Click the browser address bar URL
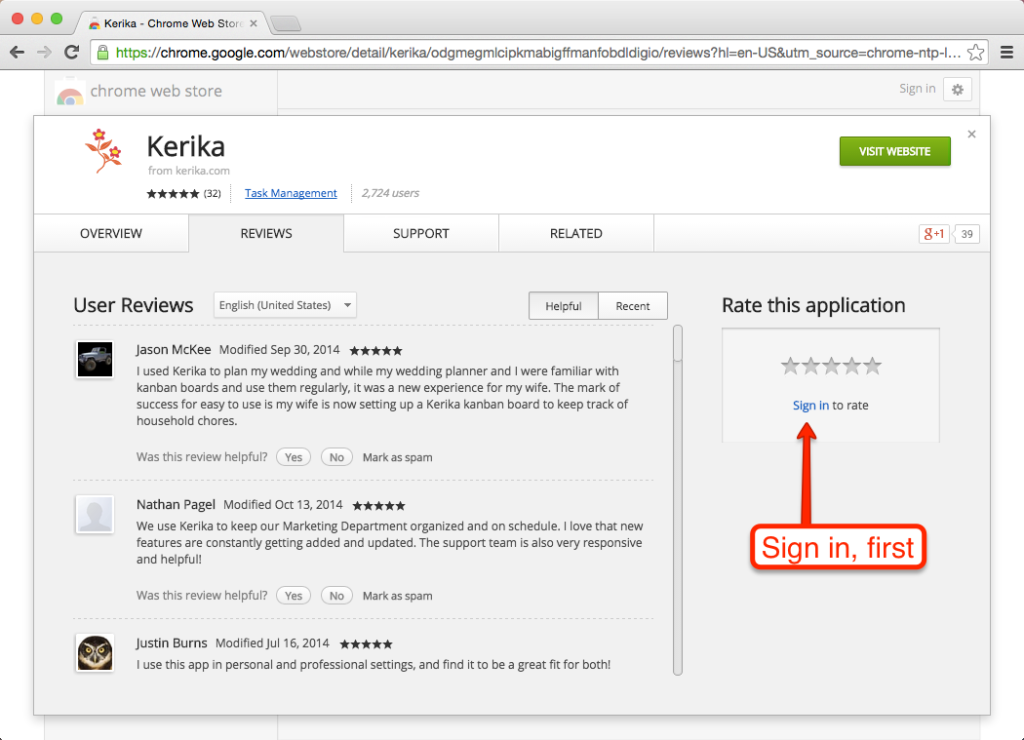The image size is (1024, 740). pyautogui.click(x=538, y=52)
